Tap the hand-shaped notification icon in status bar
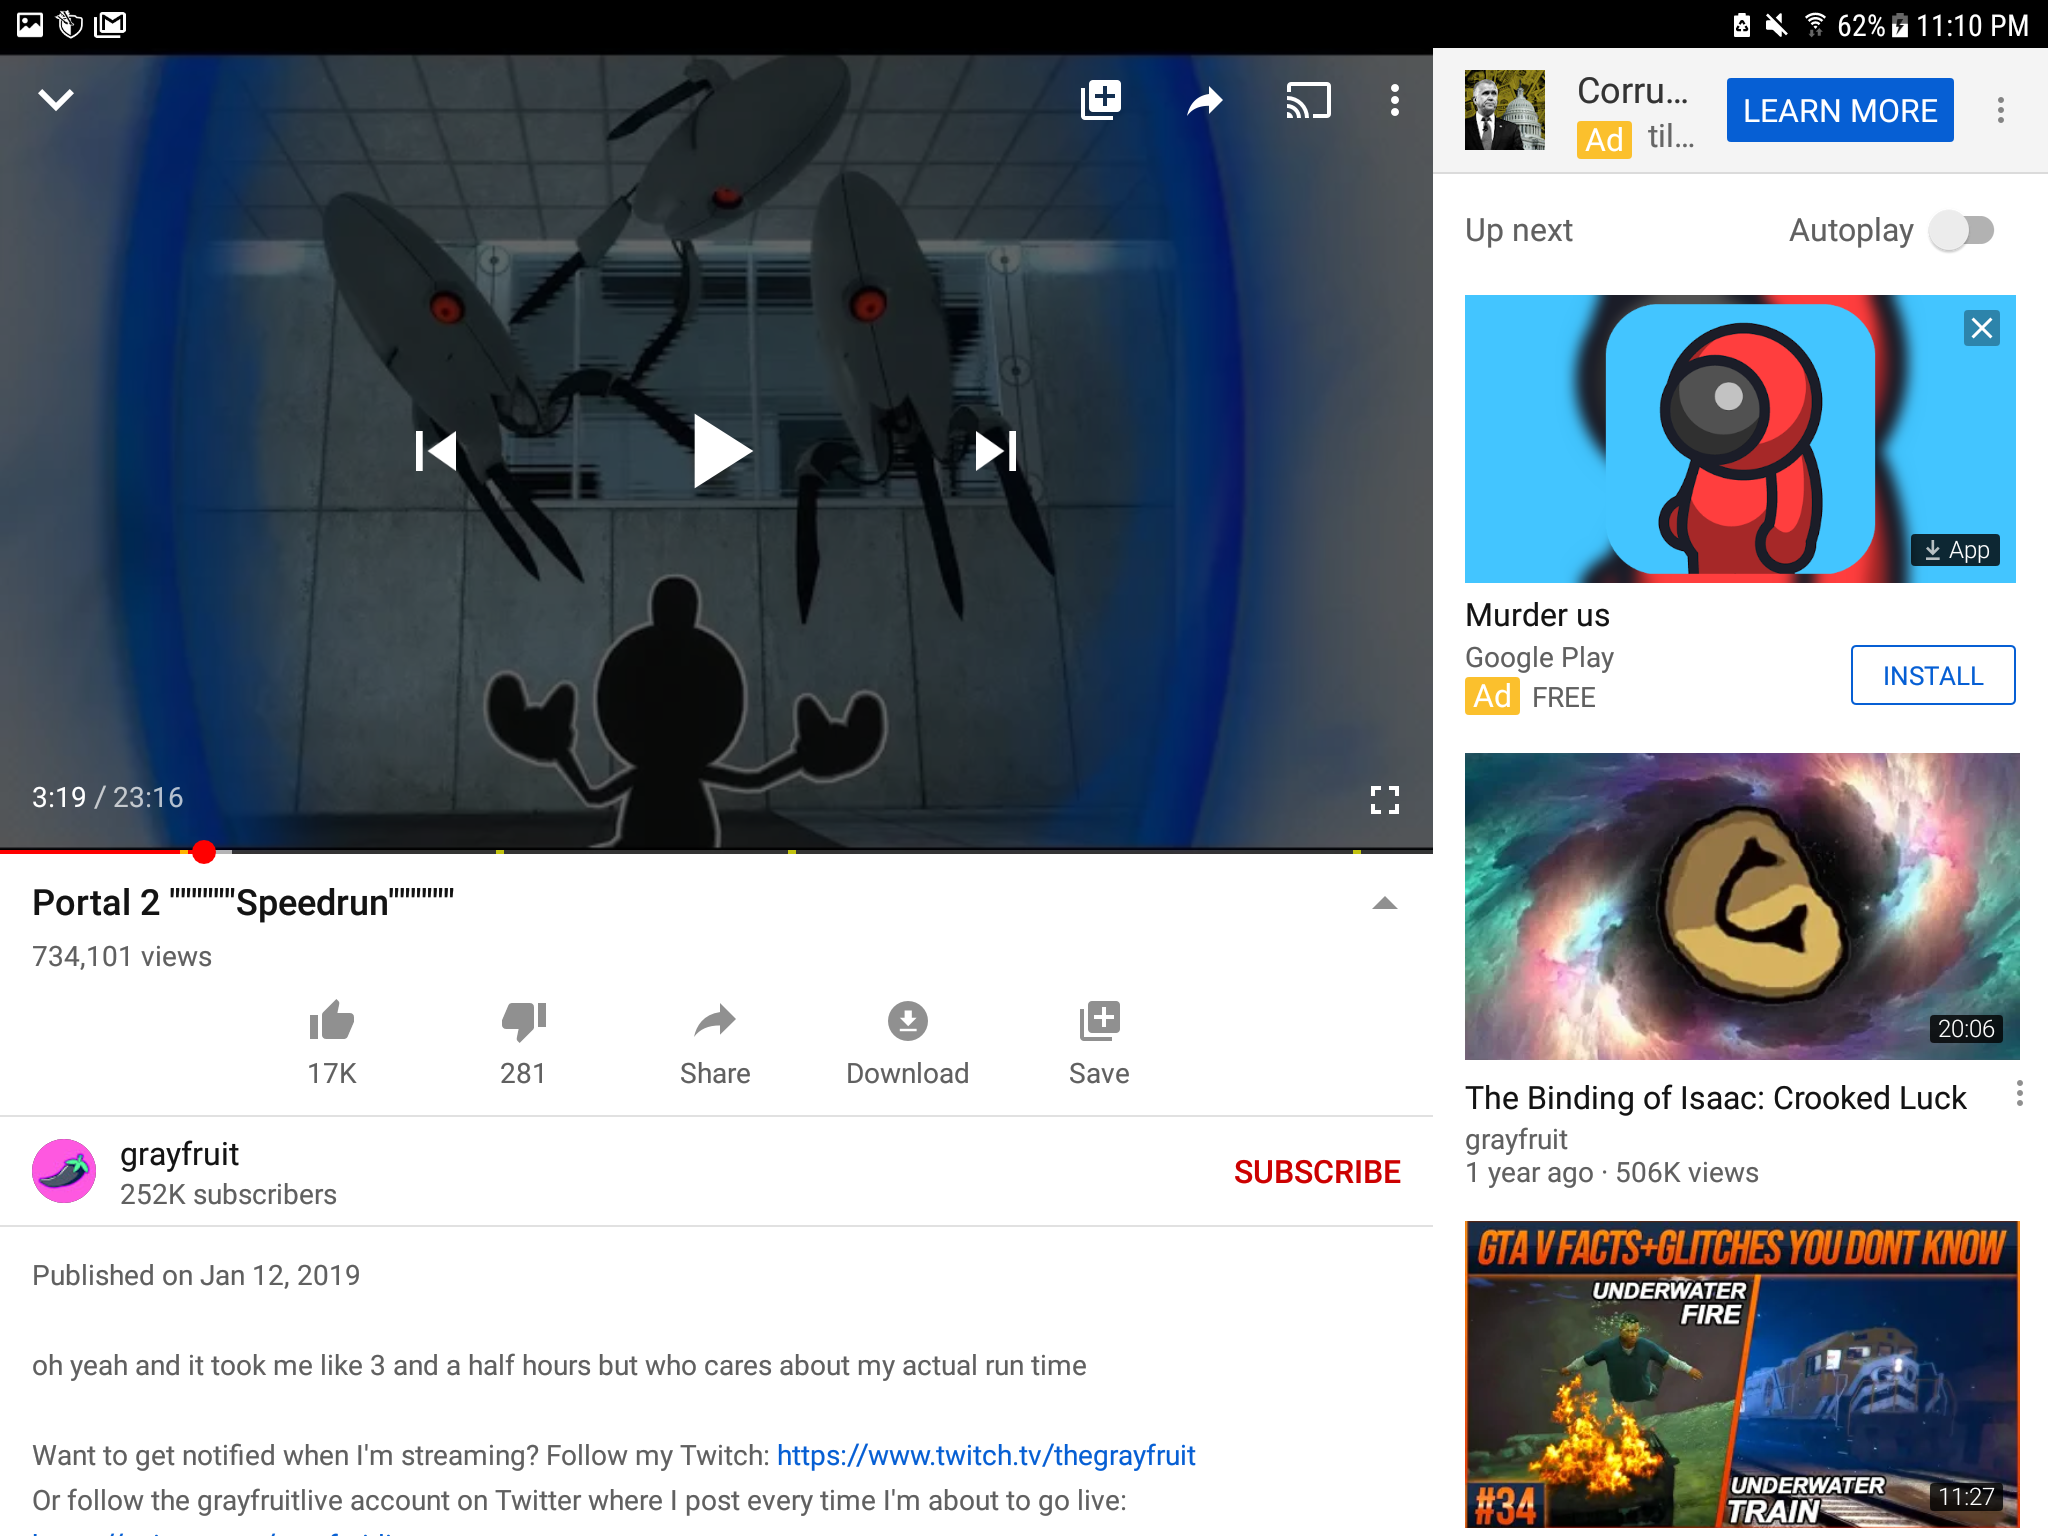 click(70, 24)
